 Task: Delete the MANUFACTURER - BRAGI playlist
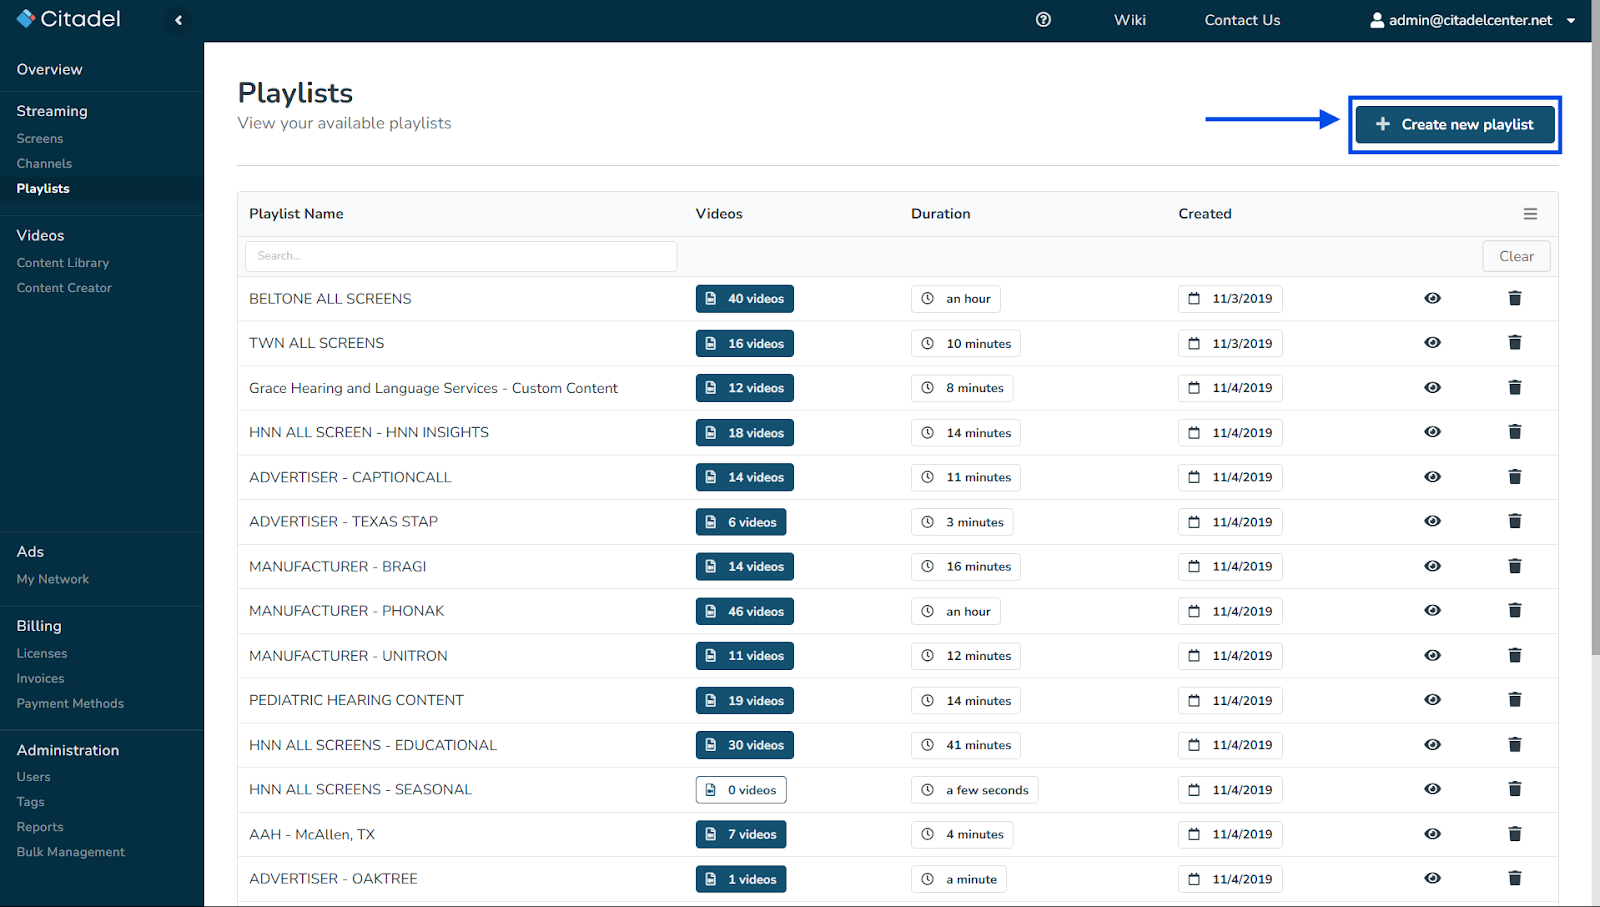[x=1515, y=566]
